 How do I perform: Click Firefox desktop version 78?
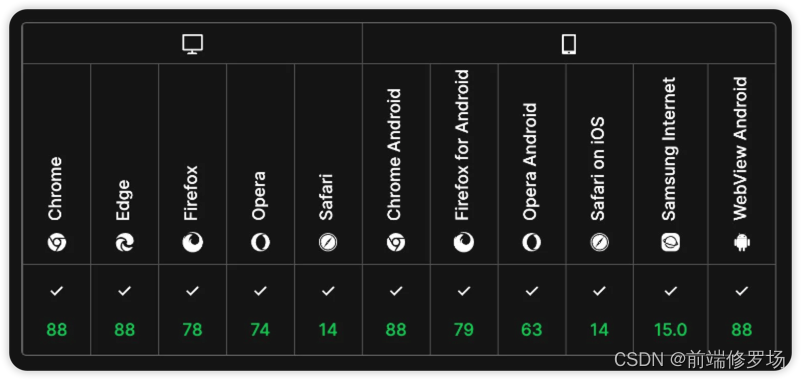(193, 330)
